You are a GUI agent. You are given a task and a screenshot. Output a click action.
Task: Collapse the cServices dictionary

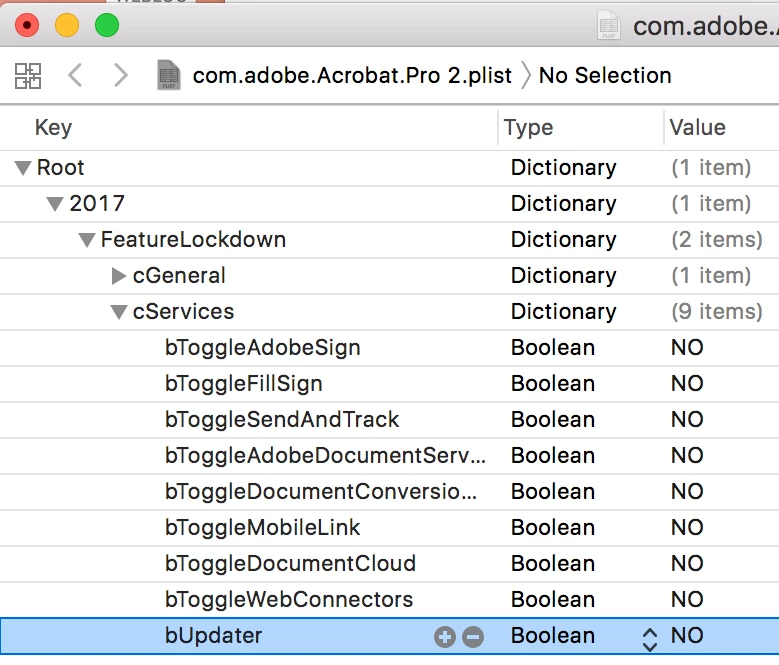[x=119, y=312]
